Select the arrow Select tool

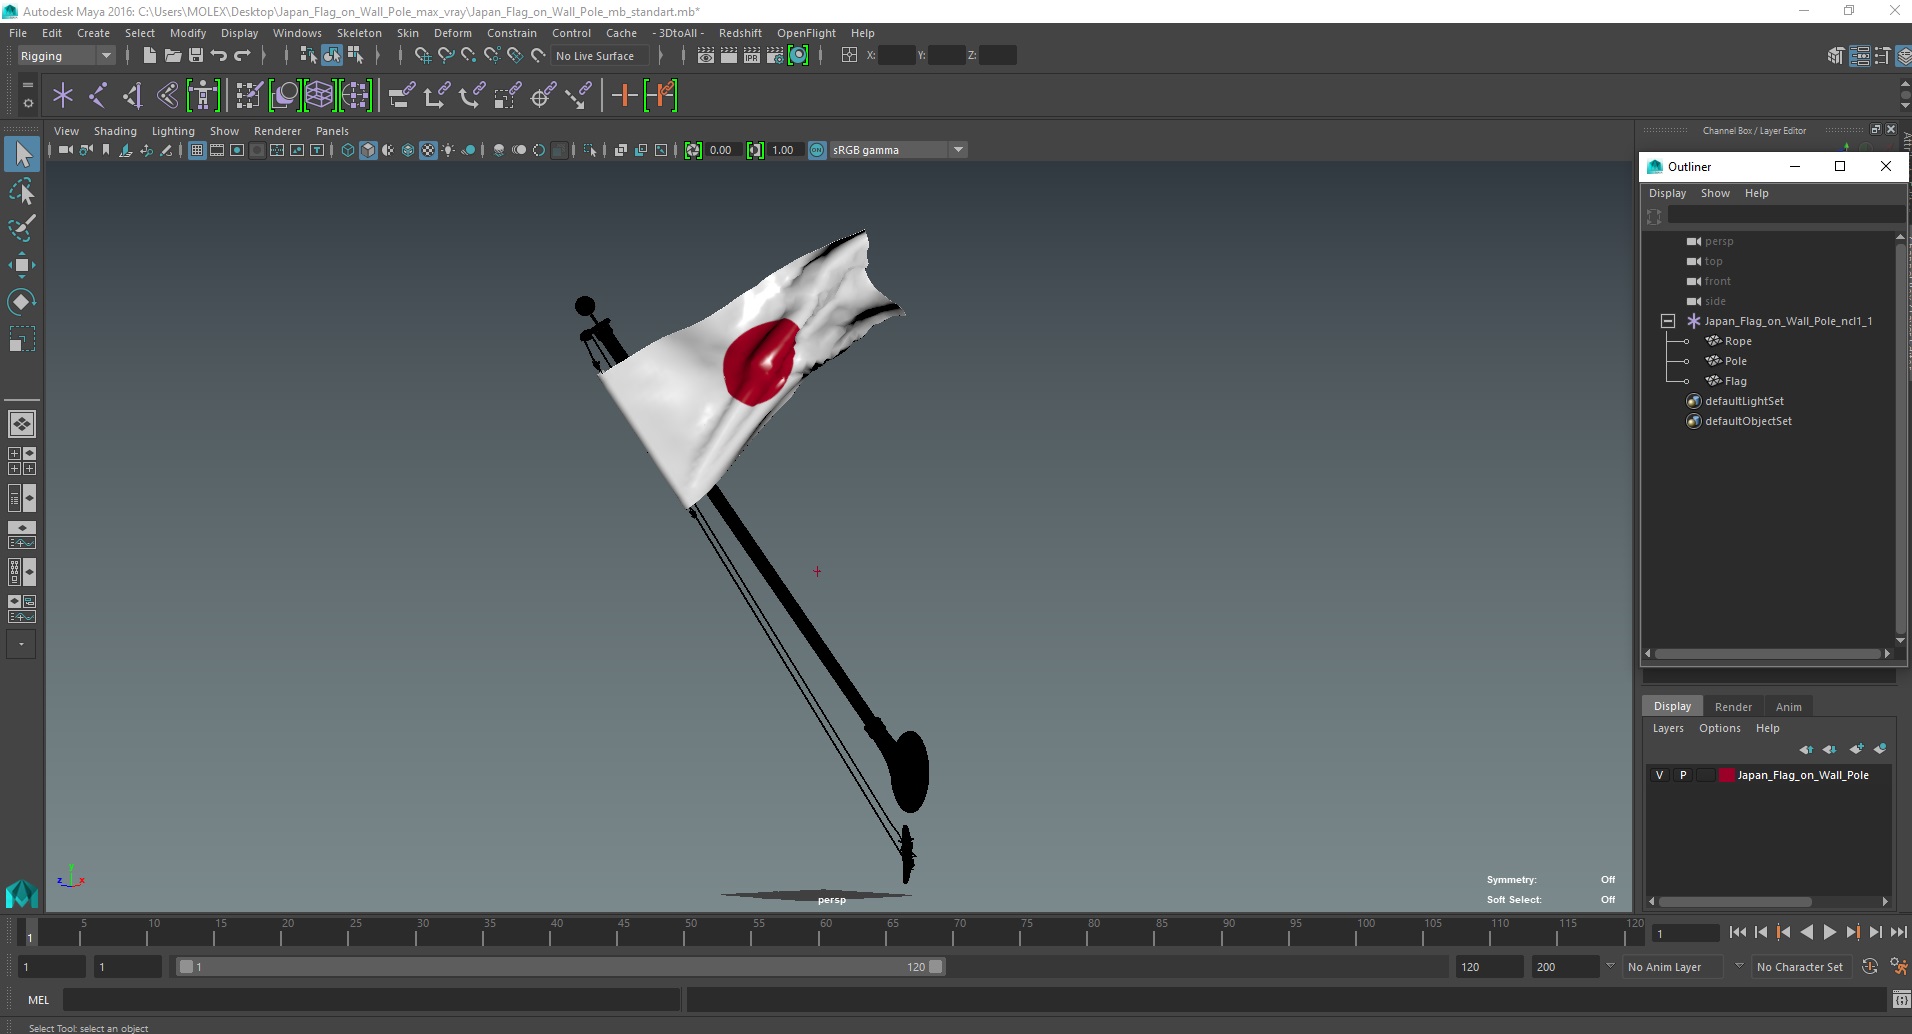[x=22, y=154]
